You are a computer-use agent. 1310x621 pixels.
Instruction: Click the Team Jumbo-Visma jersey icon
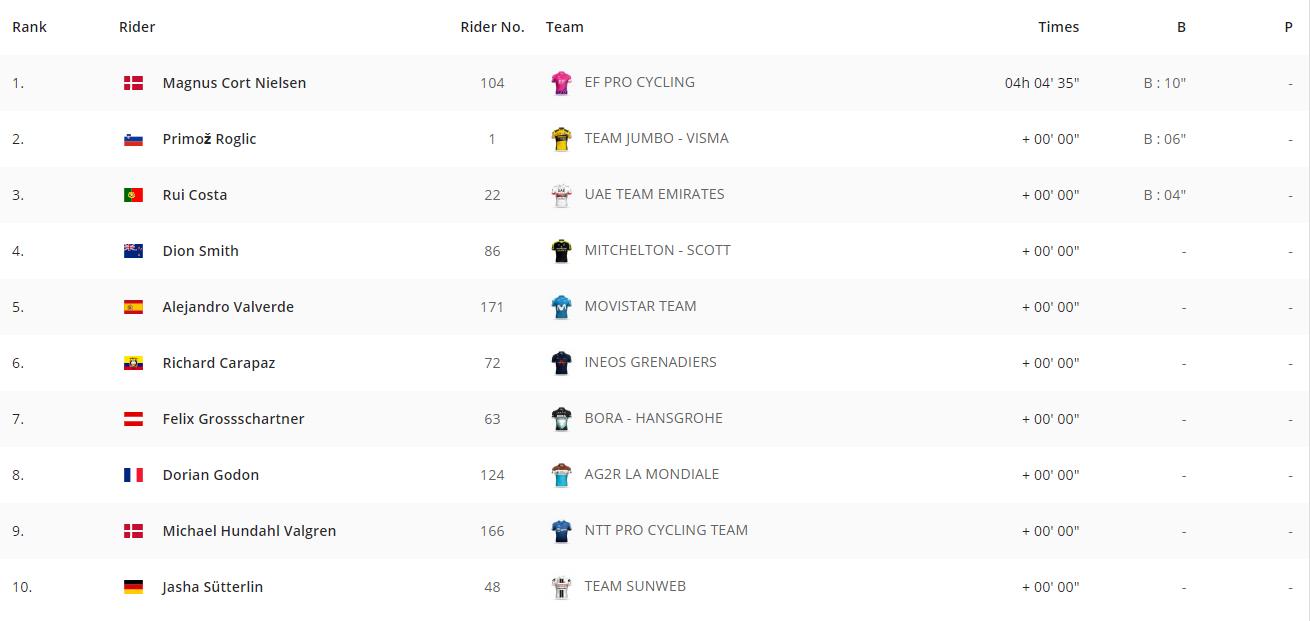click(562, 139)
